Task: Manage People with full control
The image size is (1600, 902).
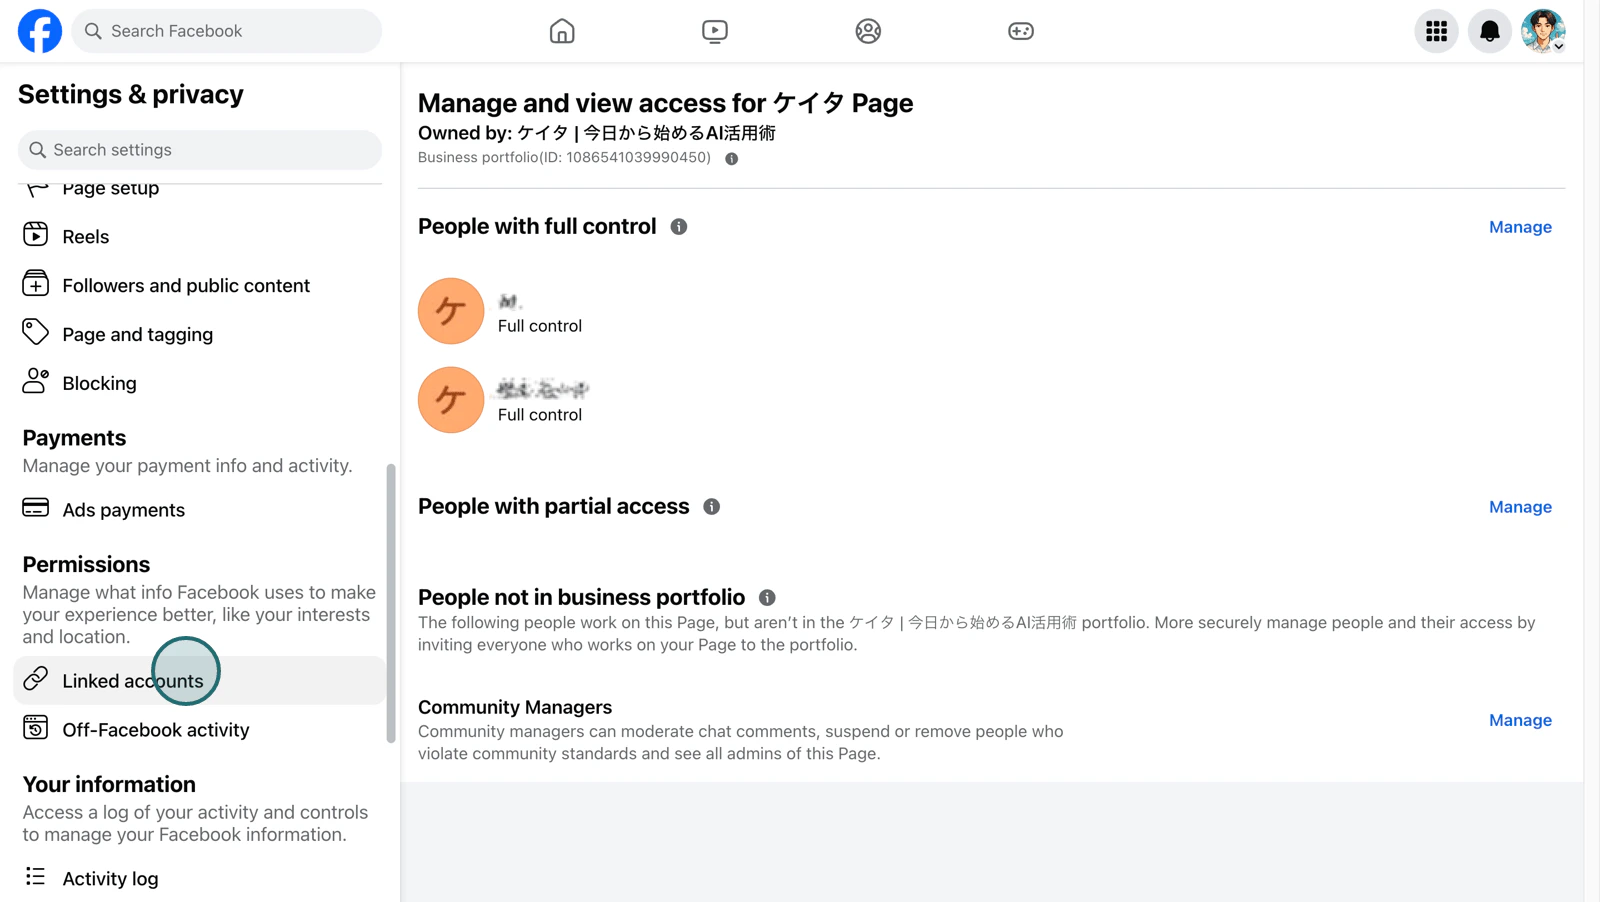Action: coord(1520,227)
